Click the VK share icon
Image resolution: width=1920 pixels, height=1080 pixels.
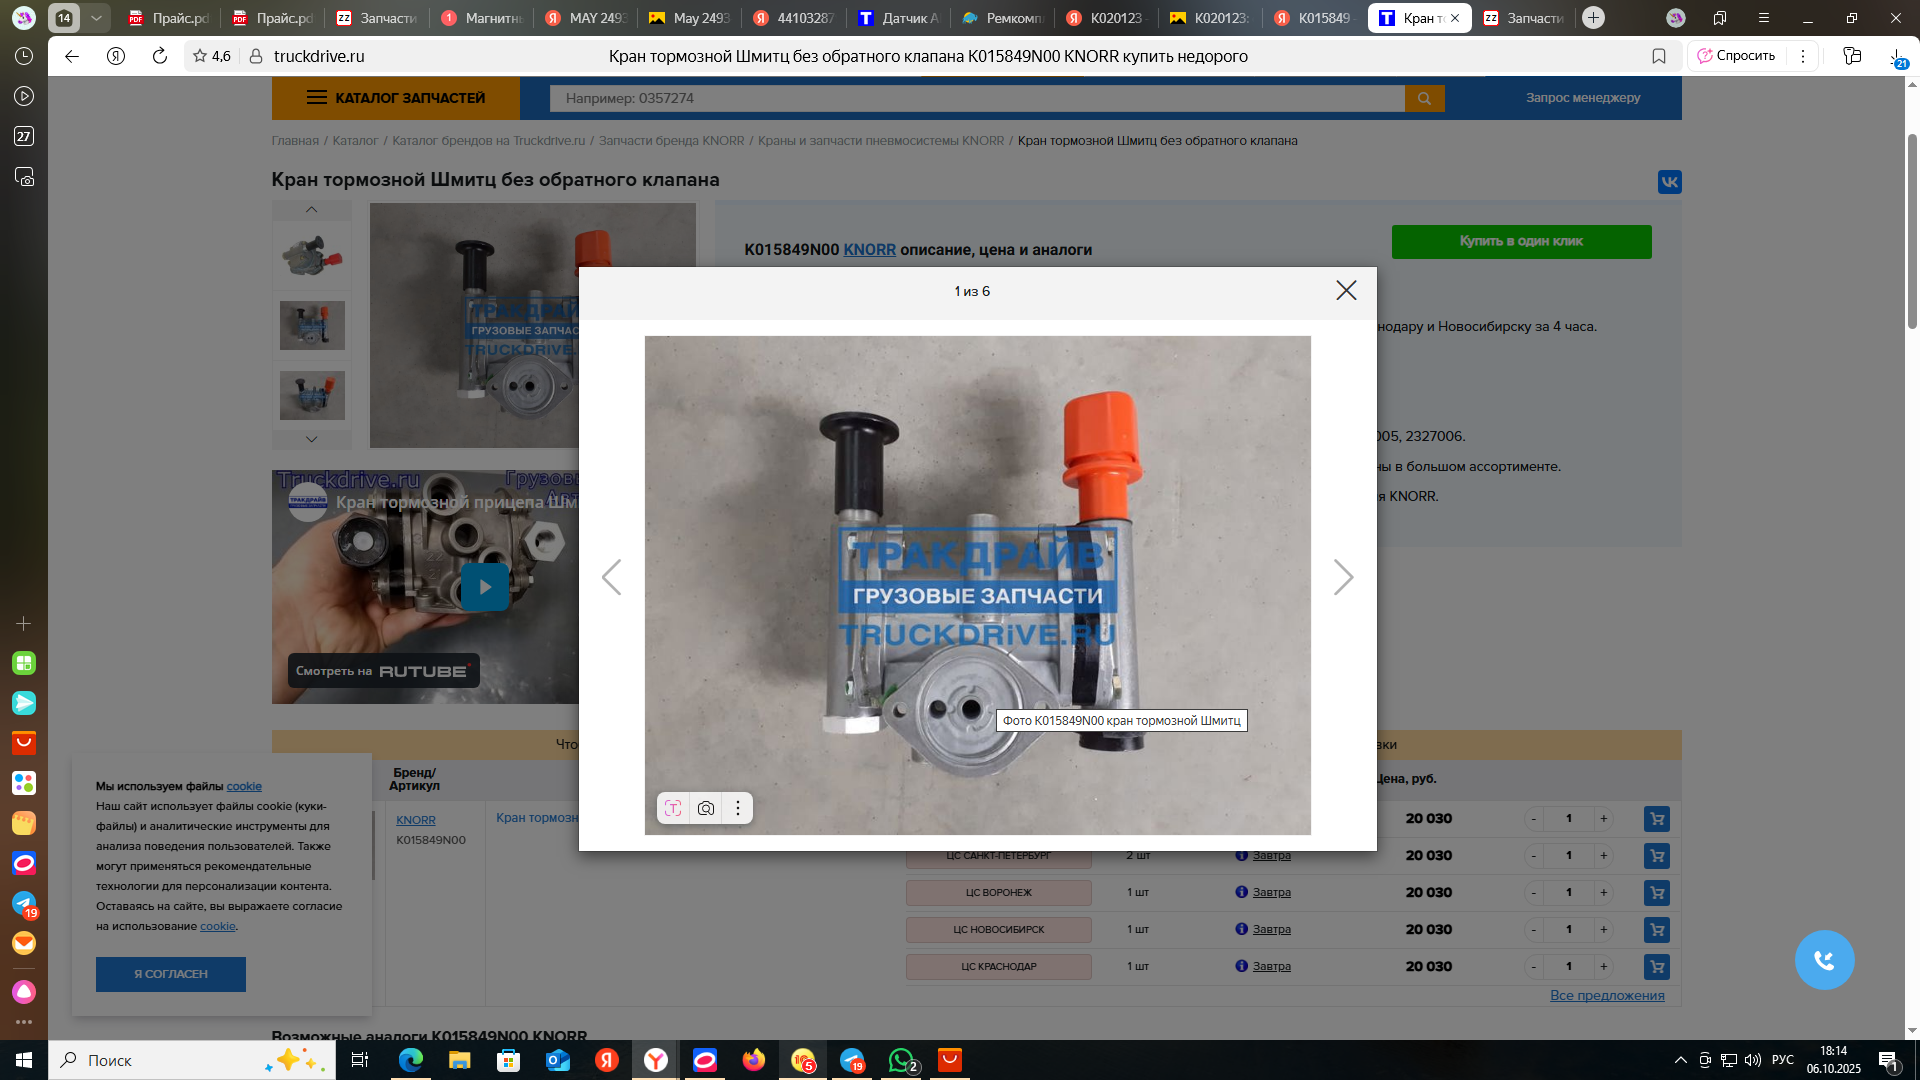(1669, 182)
